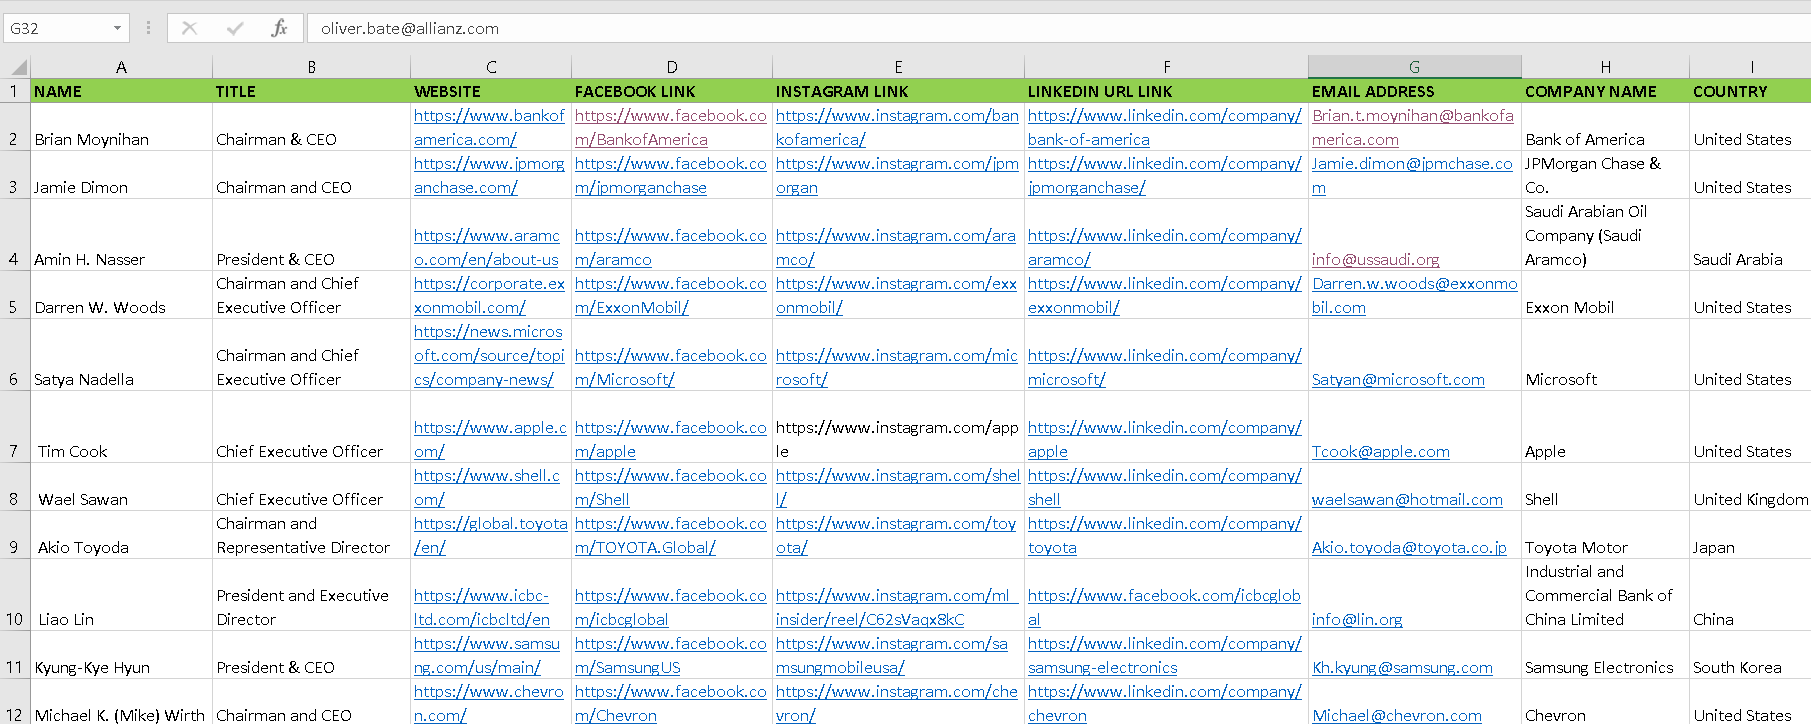This screenshot has width=1811, height=724.
Task: Open the jpmorganchase Facebook link
Action: pos(670,175)
